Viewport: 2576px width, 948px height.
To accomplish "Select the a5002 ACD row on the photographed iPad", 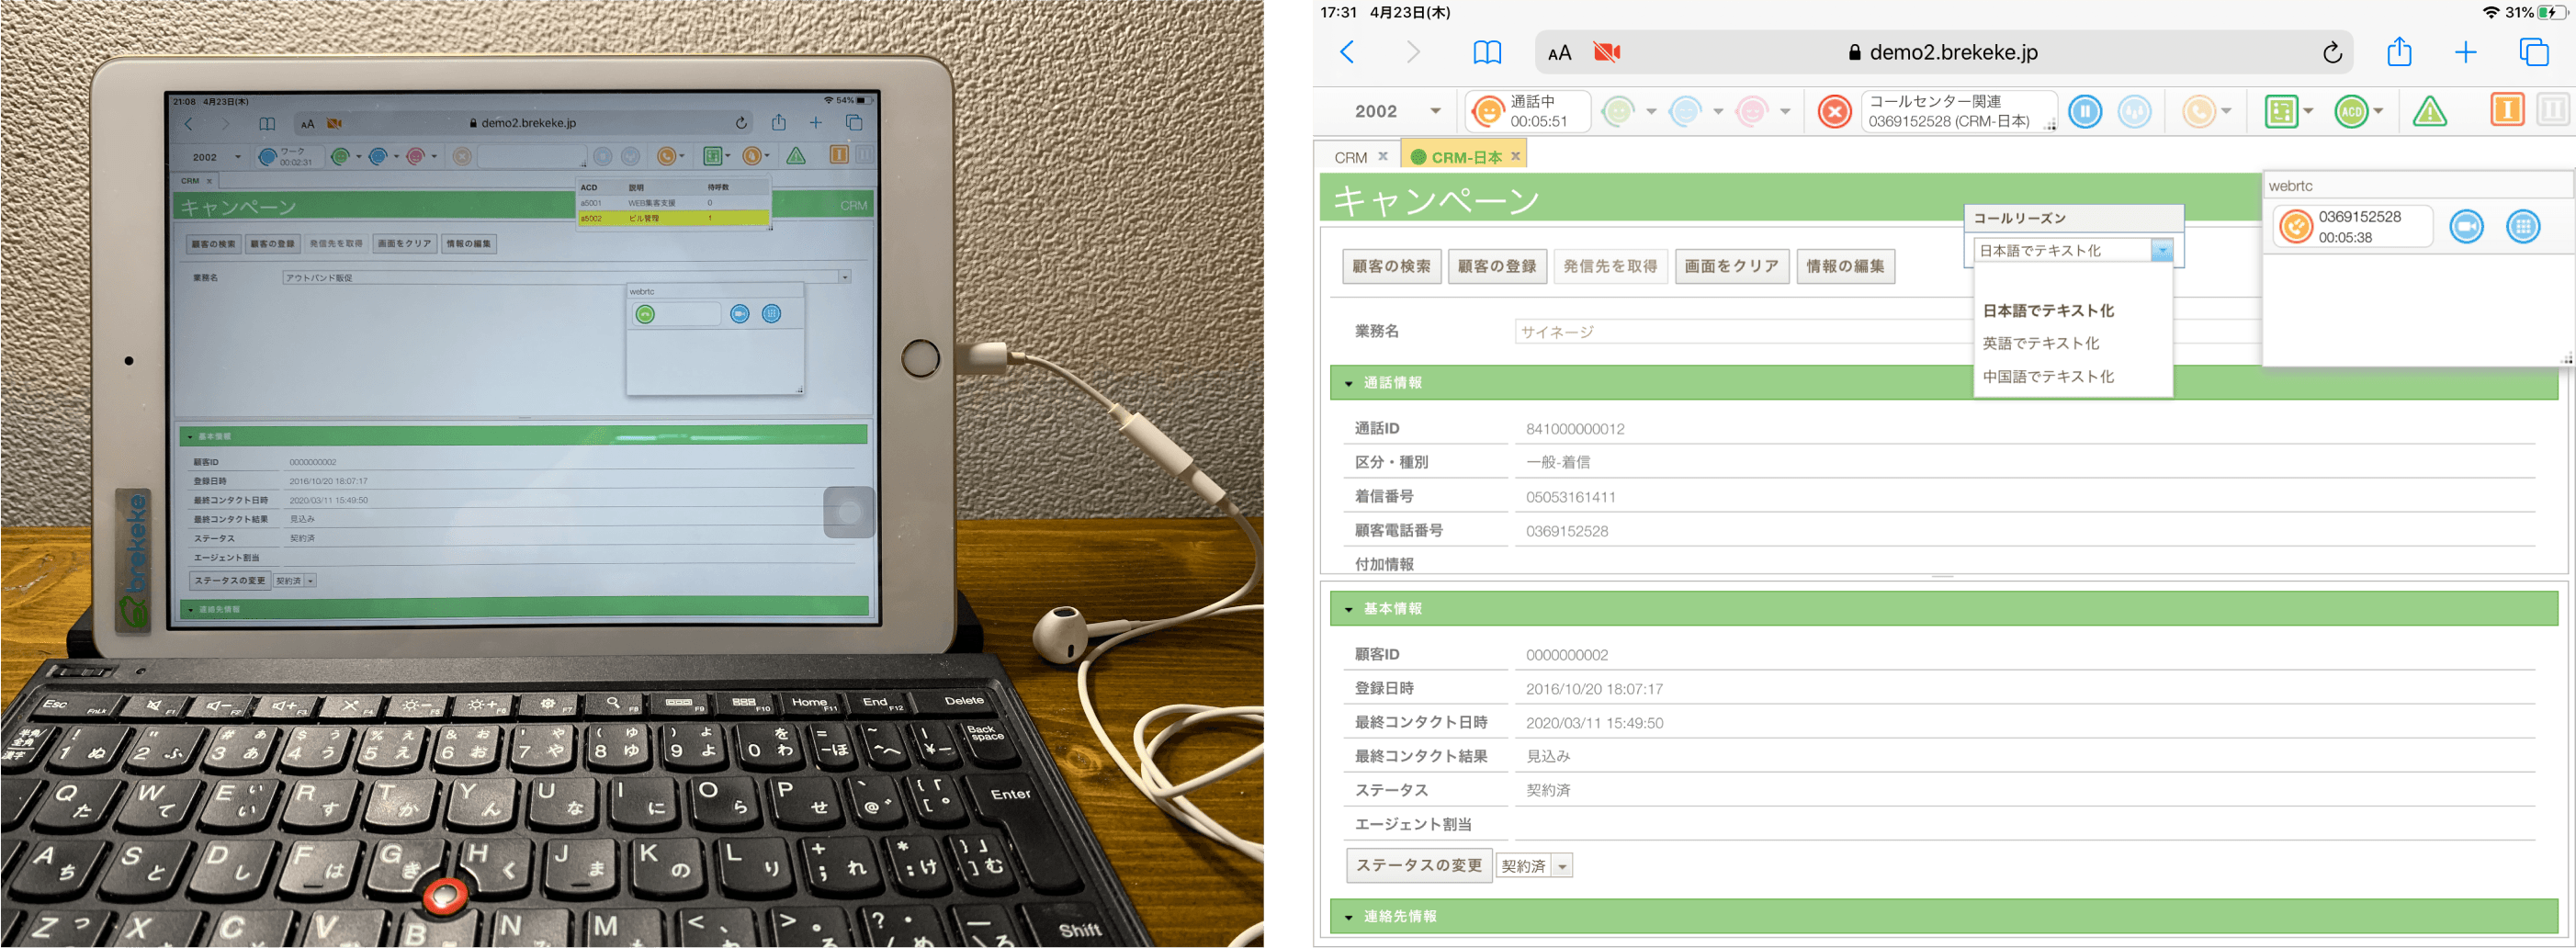I will coord(673,218).
